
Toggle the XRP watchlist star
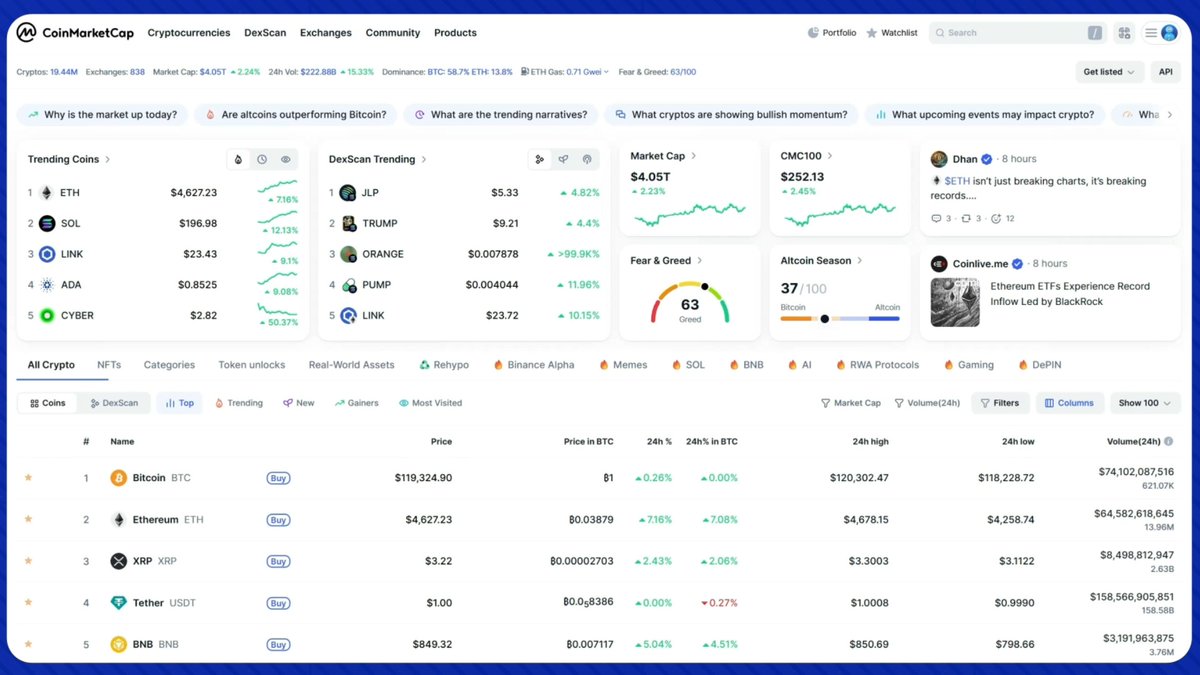point(28,561)
